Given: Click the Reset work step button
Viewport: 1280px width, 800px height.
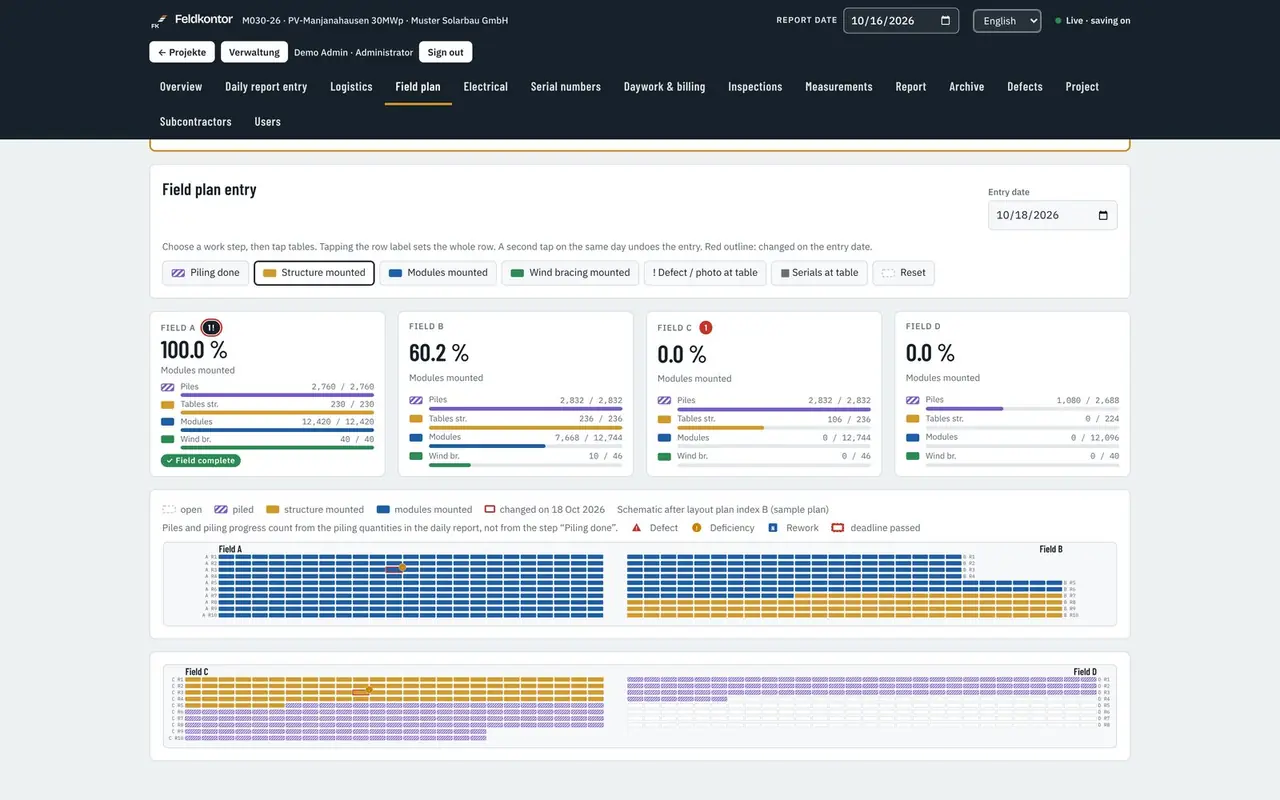Looking at the screenshot, I should tap(904, 273).
